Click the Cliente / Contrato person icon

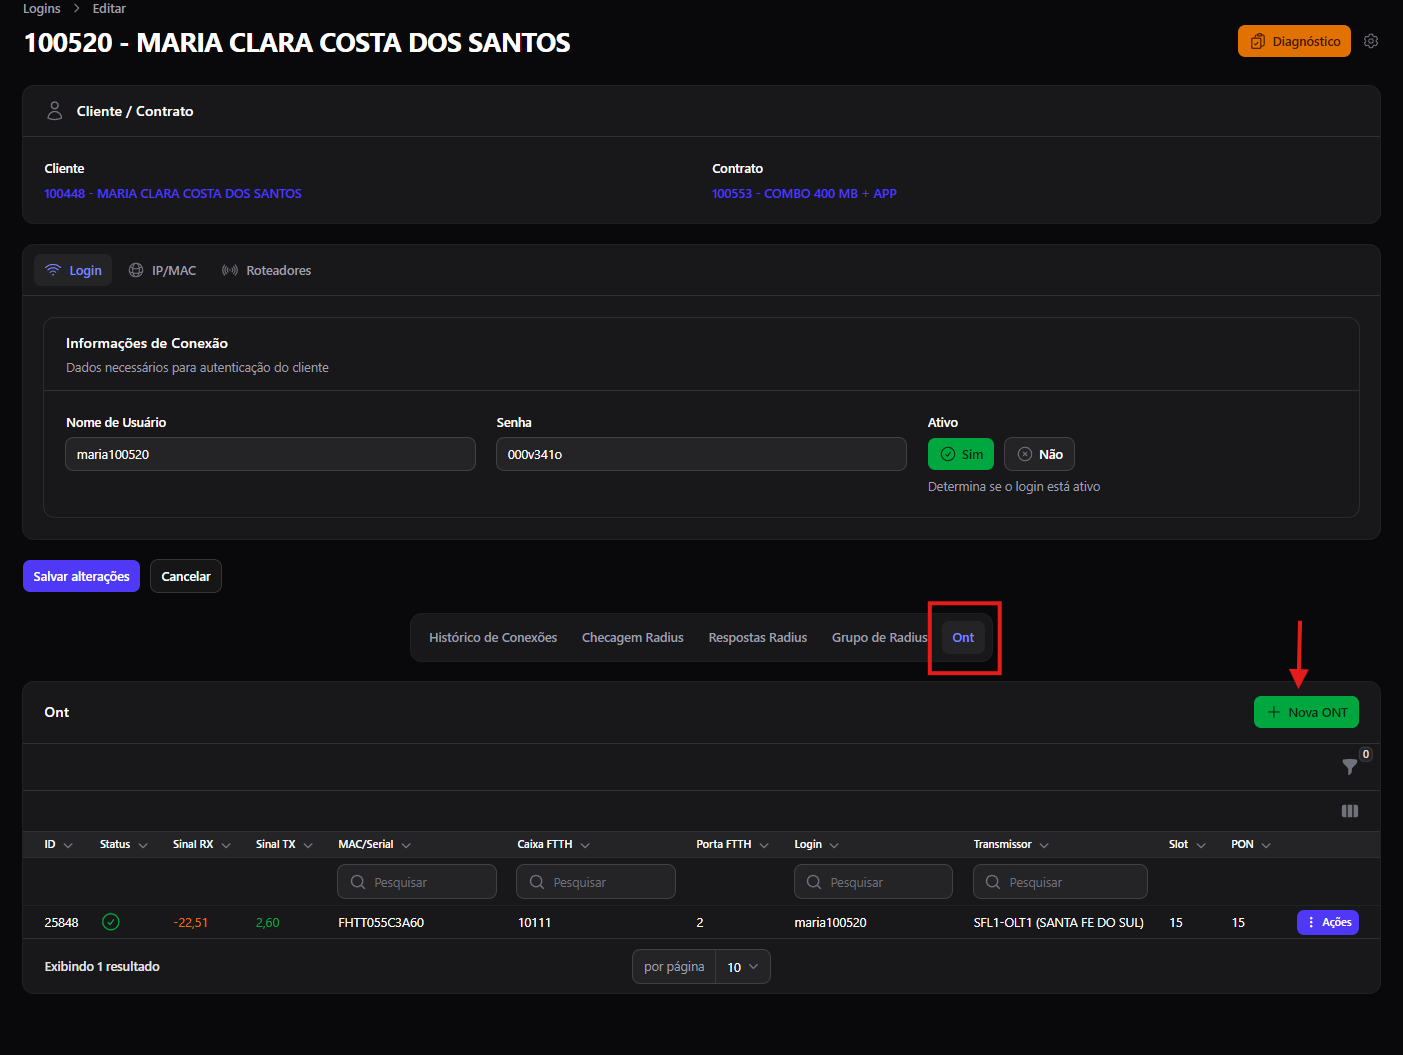[55, 111]
